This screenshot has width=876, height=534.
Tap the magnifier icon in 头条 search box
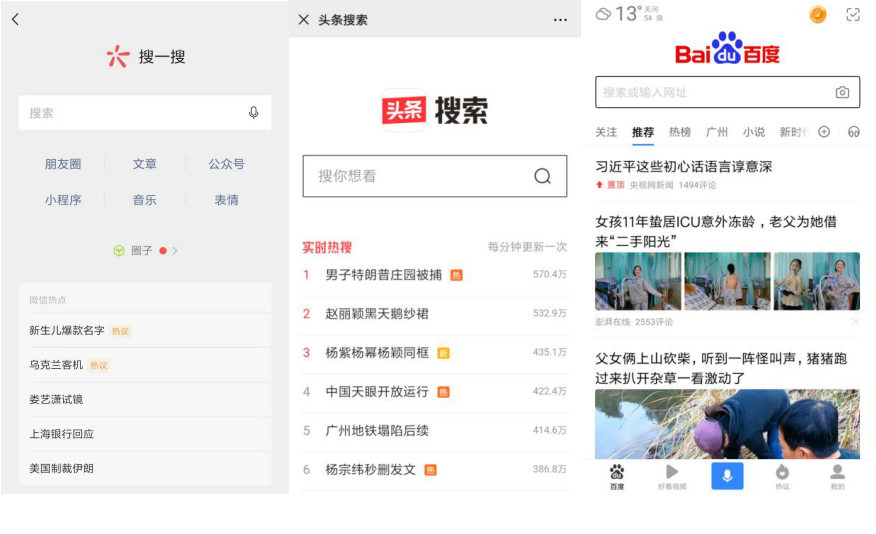tap(542, 176)
